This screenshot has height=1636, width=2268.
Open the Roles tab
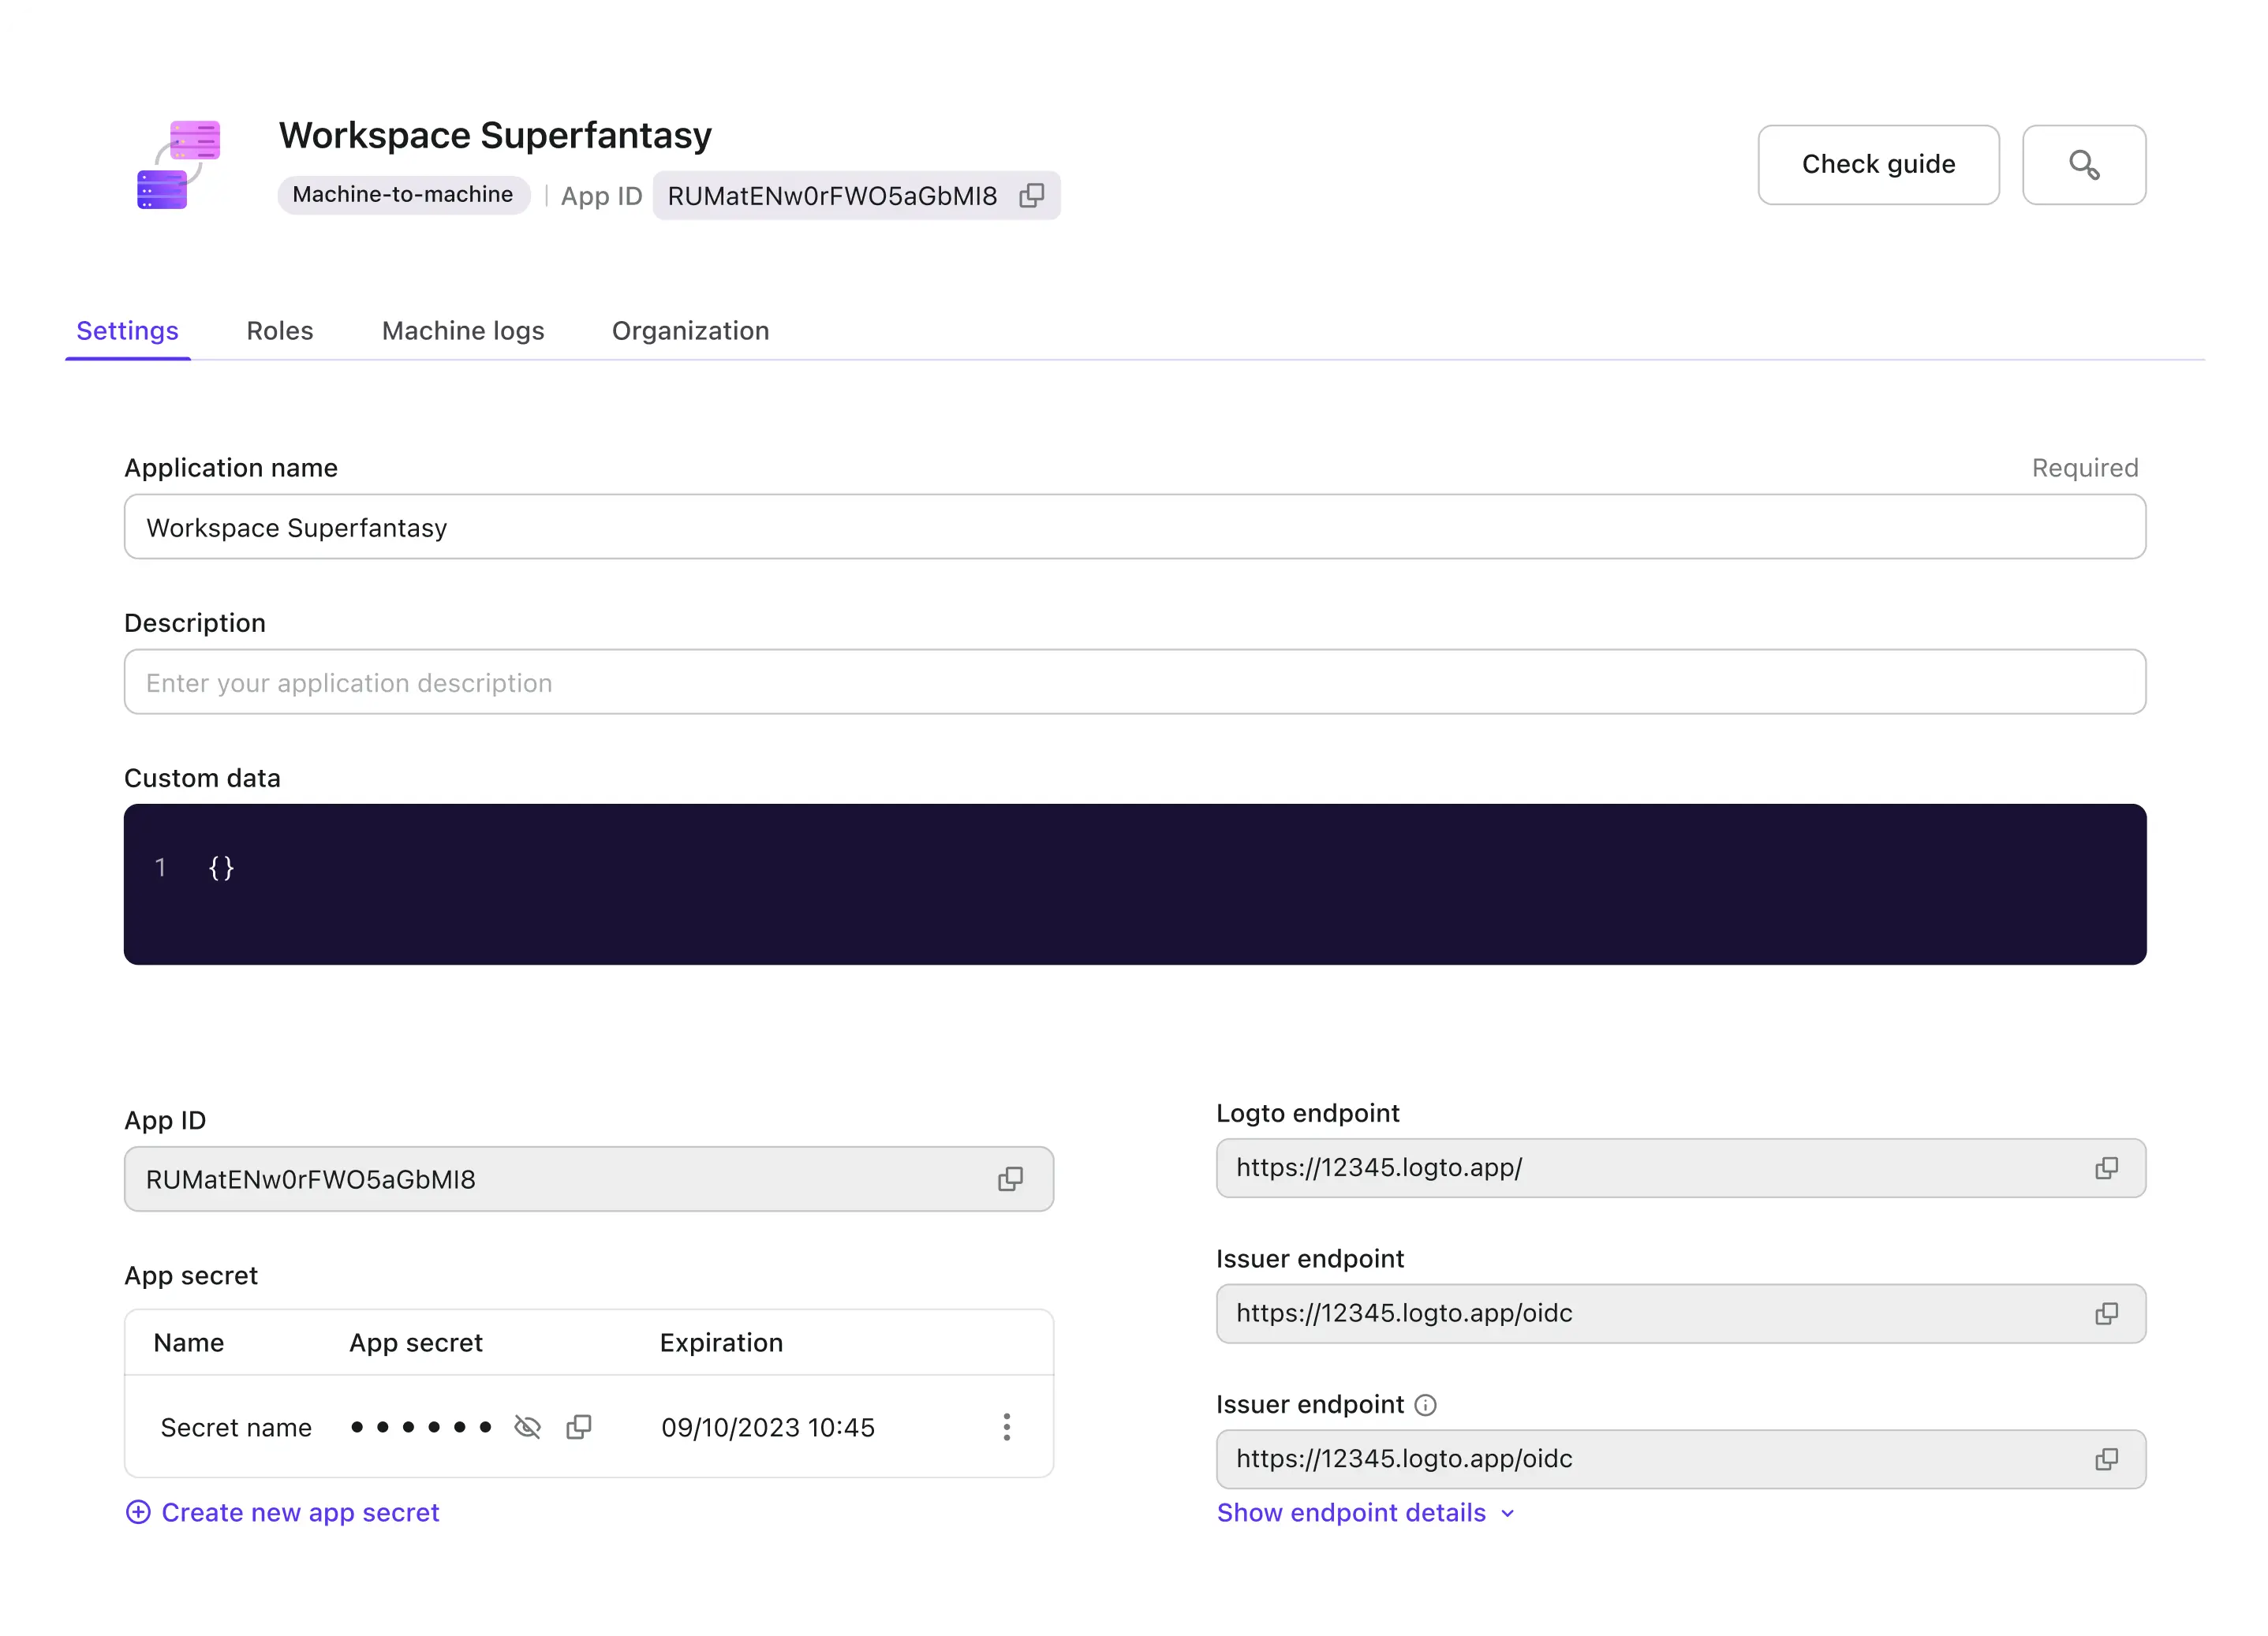280,331
